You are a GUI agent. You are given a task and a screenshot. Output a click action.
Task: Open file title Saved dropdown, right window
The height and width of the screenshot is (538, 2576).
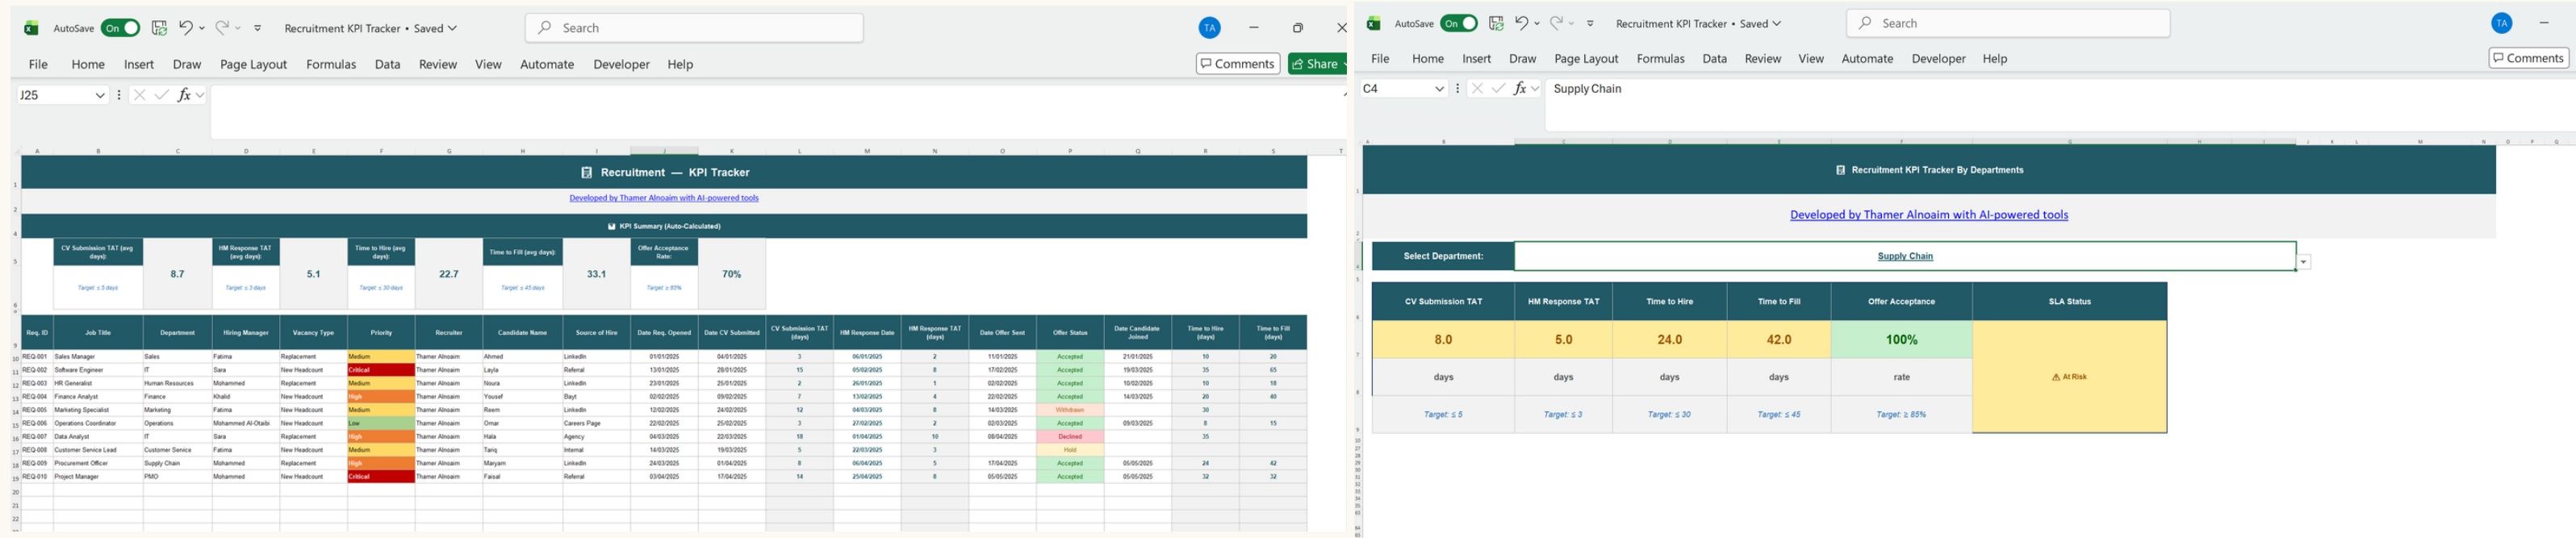tap(1777, 23)
